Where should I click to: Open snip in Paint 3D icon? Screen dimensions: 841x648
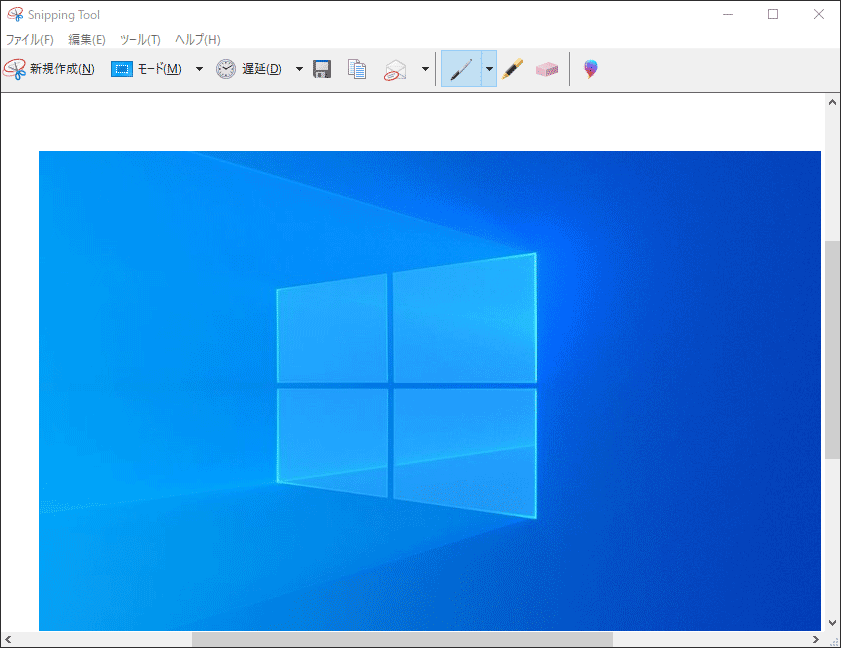[x=591, y=69]
